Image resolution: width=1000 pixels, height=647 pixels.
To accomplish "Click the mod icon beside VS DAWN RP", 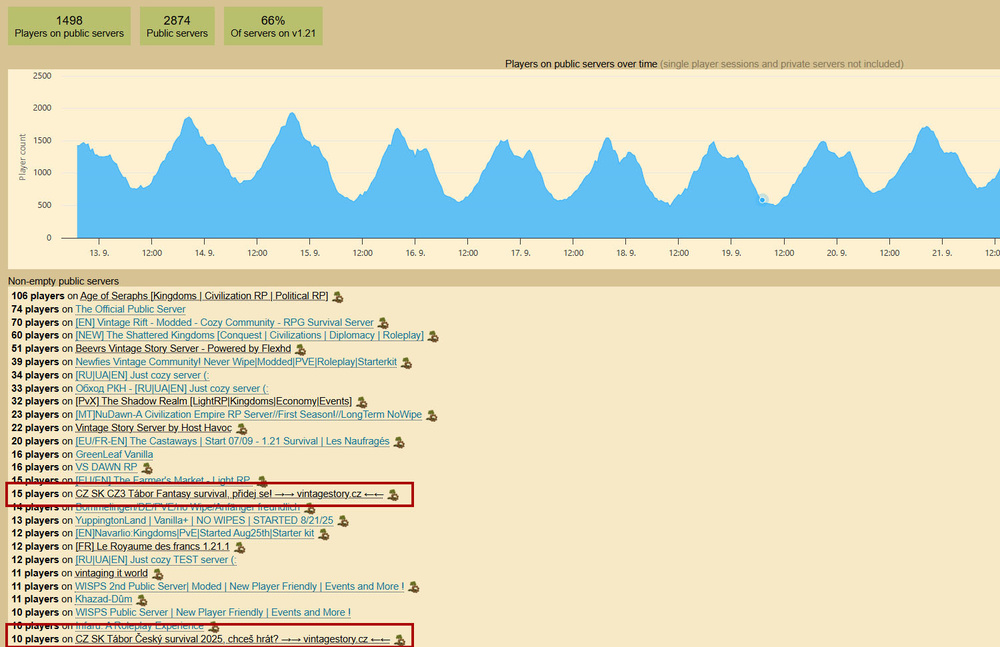I will click(147, 468).
